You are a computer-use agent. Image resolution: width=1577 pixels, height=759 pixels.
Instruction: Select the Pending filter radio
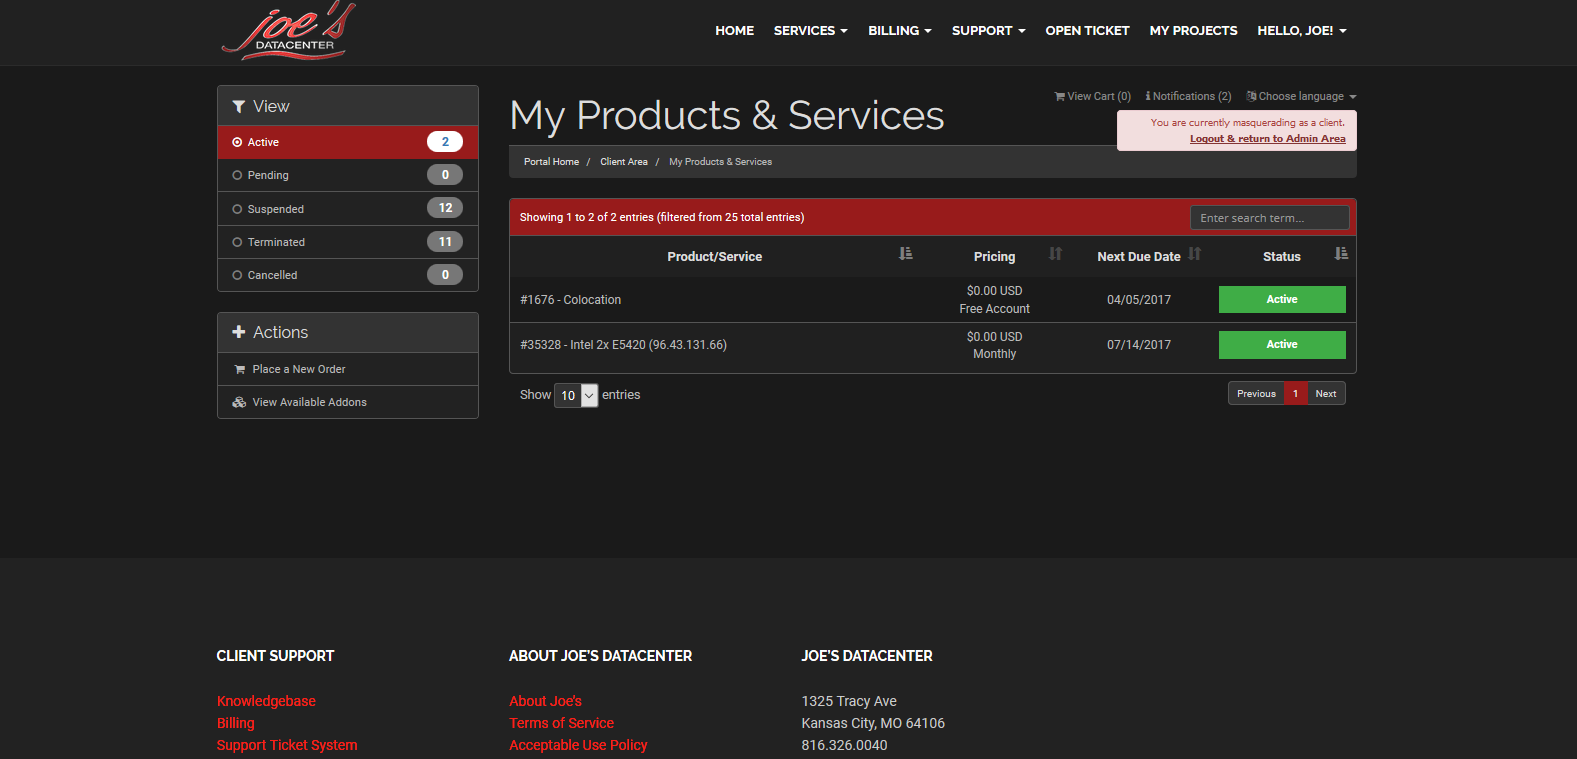coord(237,175)
